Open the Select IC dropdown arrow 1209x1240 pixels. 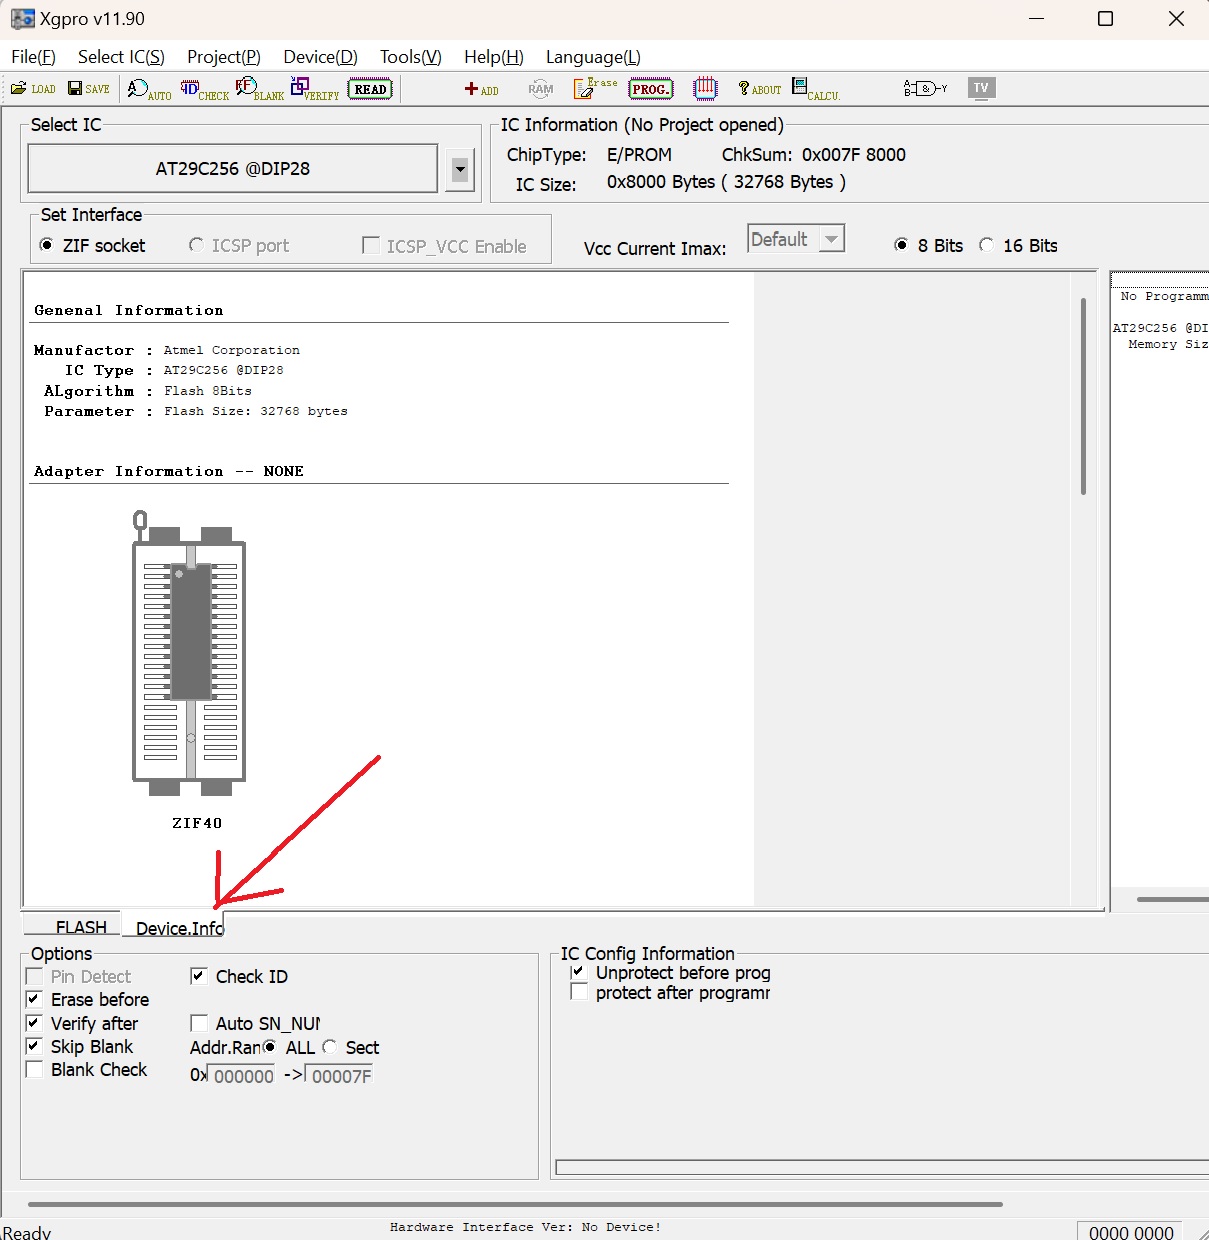[460, 169]
